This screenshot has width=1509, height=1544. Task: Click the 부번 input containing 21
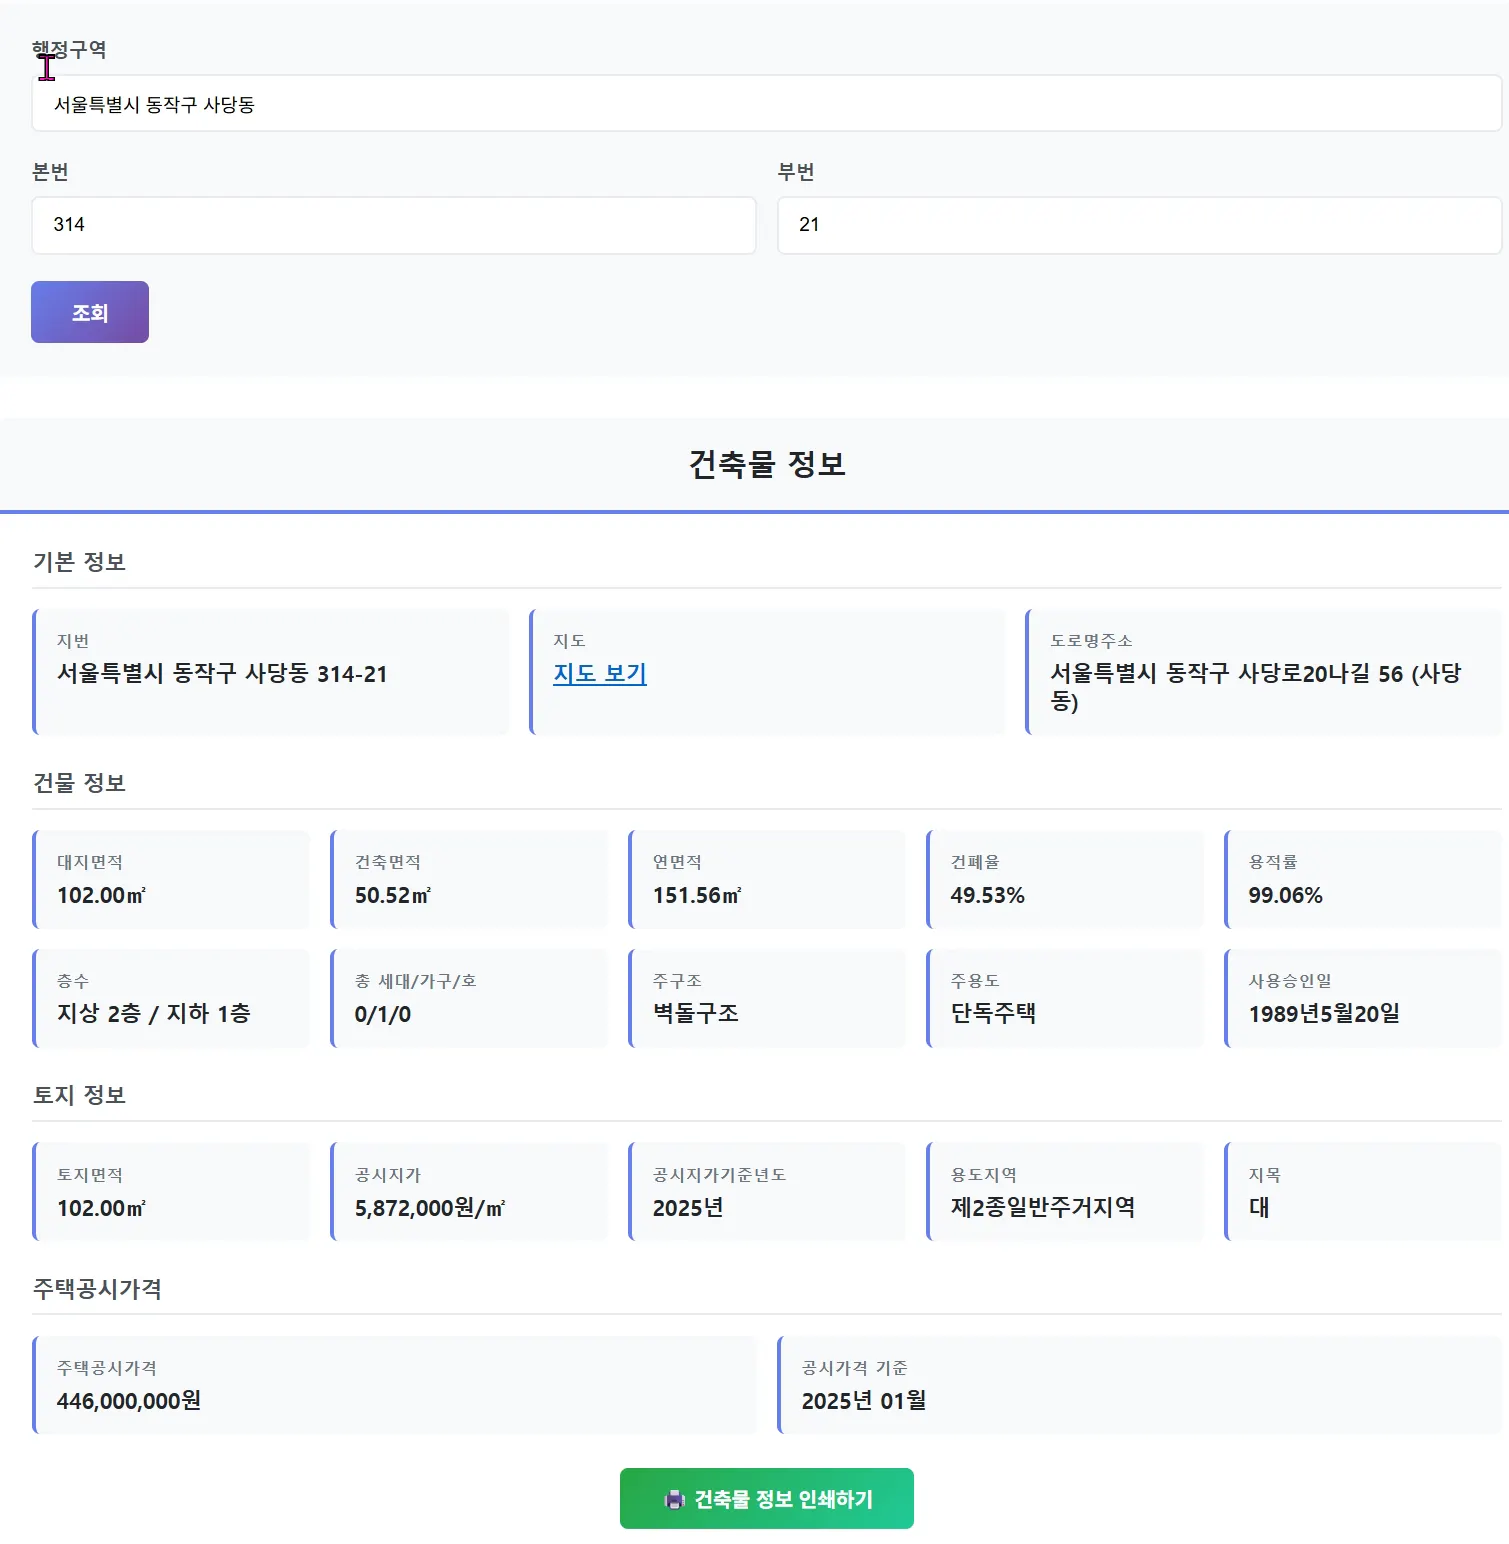click(x=1140, y=225)
